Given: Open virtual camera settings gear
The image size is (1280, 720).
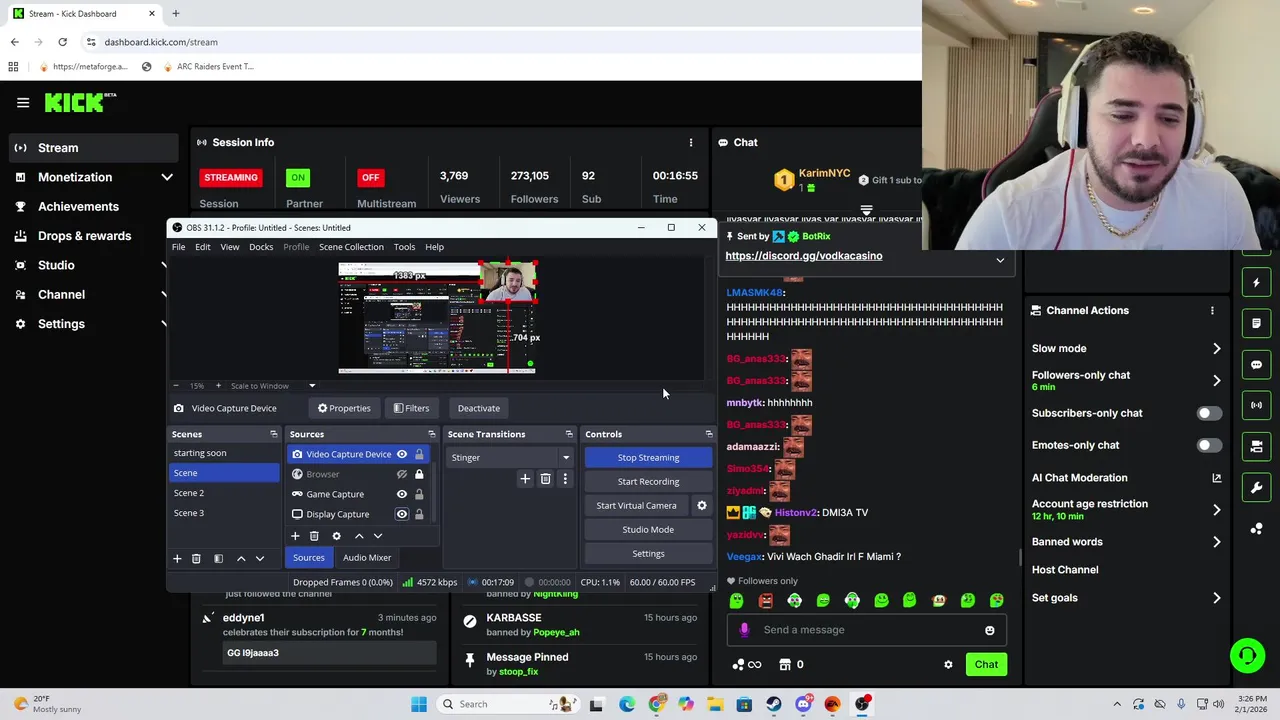Looking at the screenshot, I should pos(701,505).
